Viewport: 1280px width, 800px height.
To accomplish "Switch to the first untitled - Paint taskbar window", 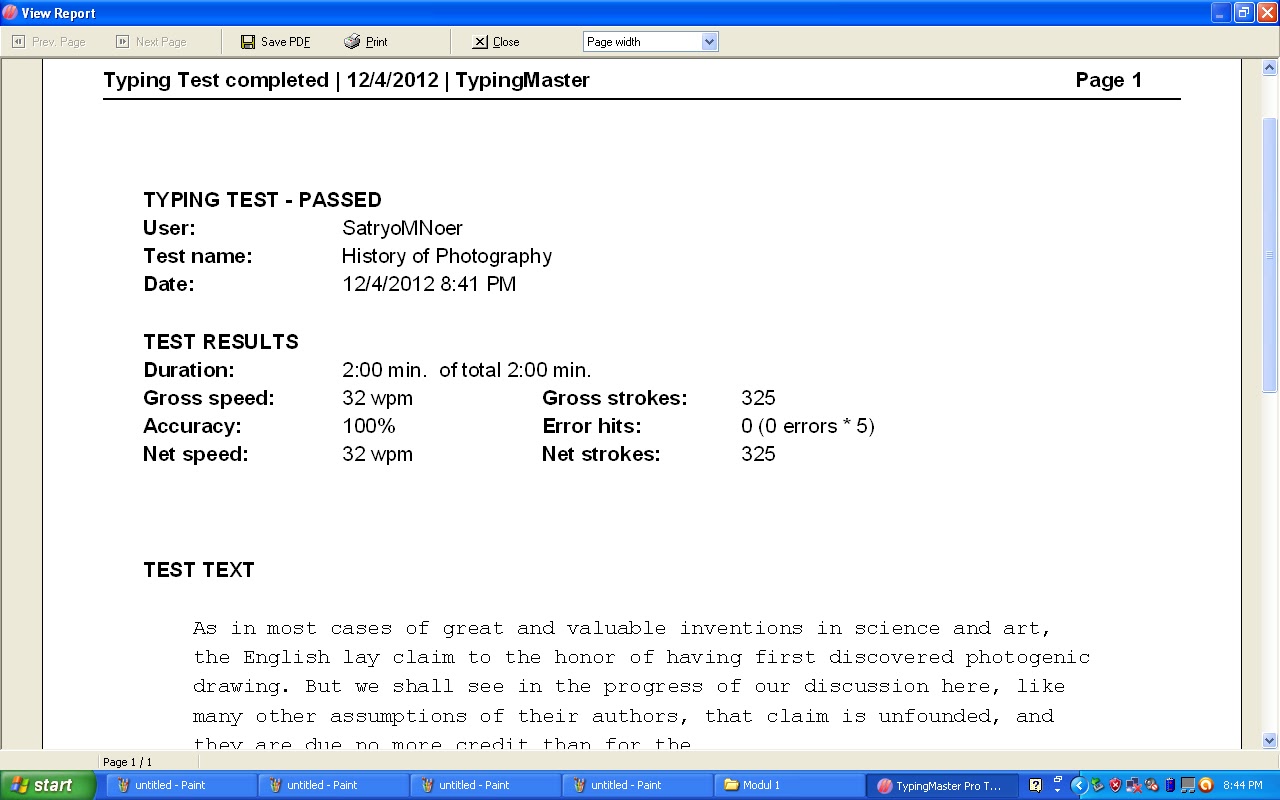I will 181,785.
